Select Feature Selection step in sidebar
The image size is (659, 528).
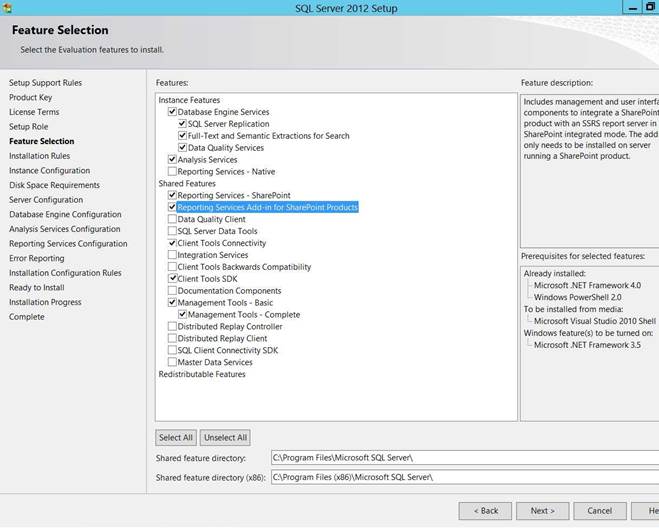(x=42, y=141)
